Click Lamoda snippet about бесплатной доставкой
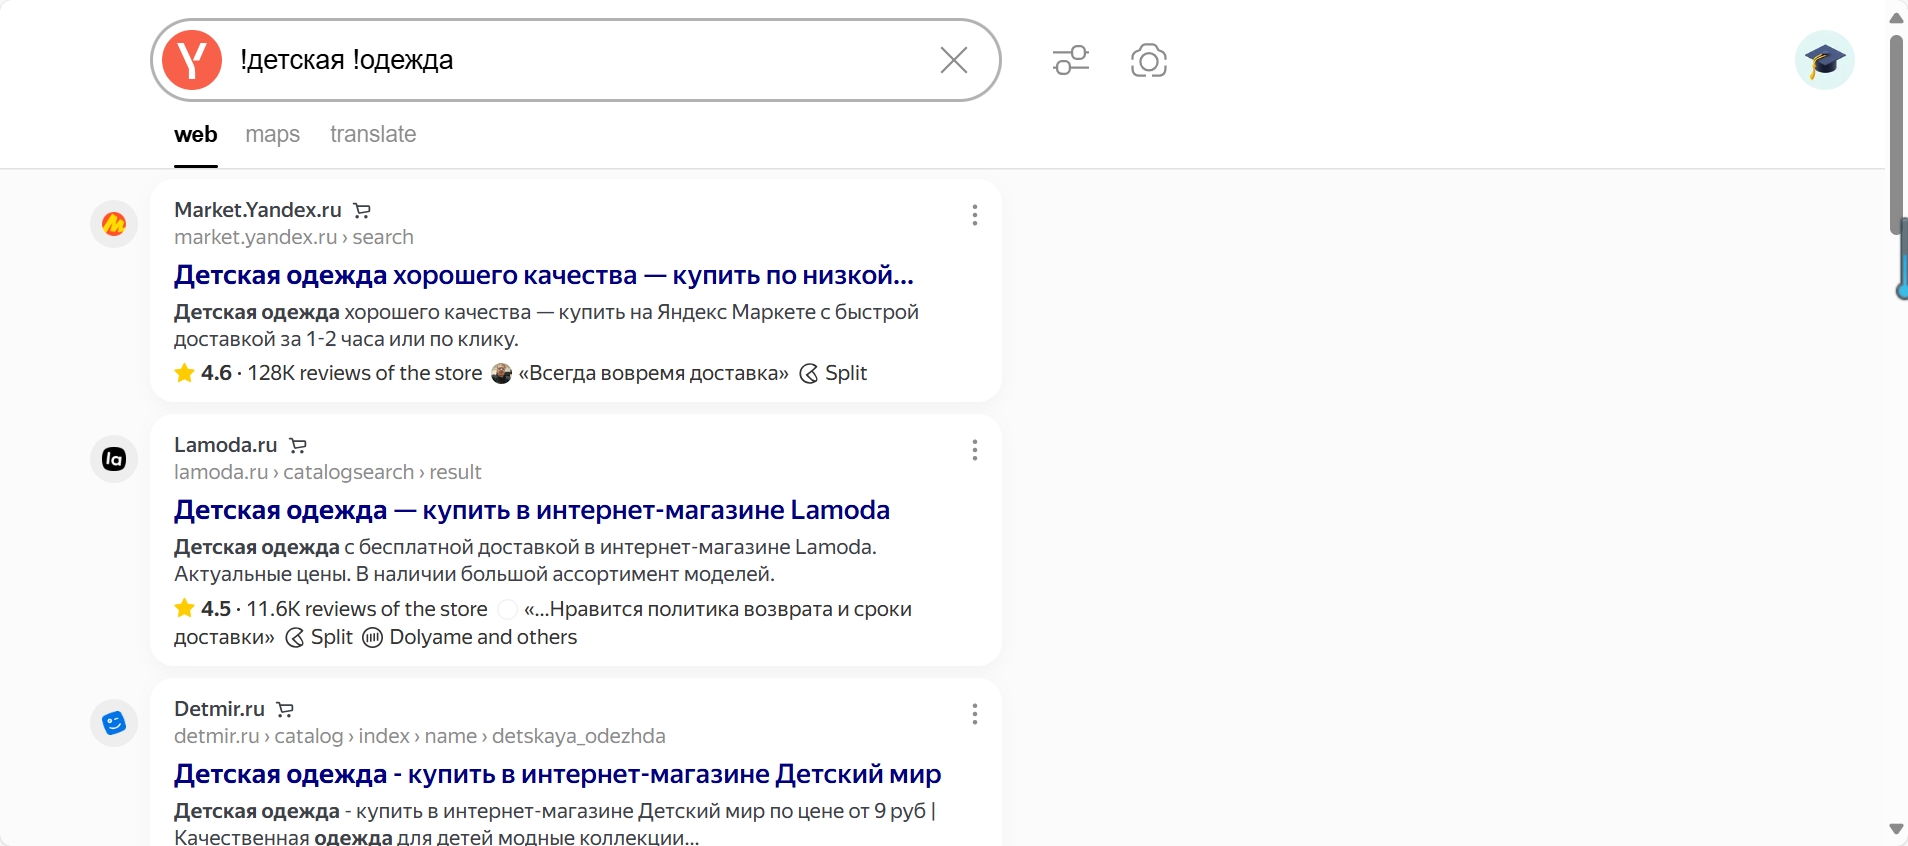This screenshot has width=1908, height=846. coord(525,561)
